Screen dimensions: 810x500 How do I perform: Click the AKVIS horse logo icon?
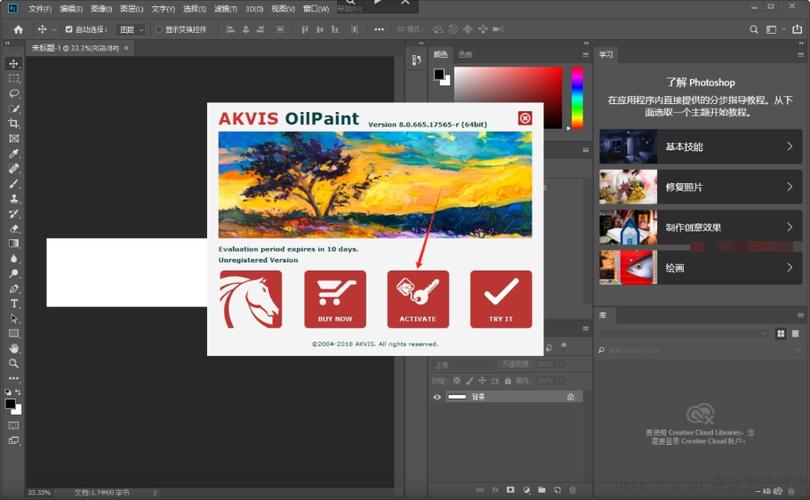(251, 299)
